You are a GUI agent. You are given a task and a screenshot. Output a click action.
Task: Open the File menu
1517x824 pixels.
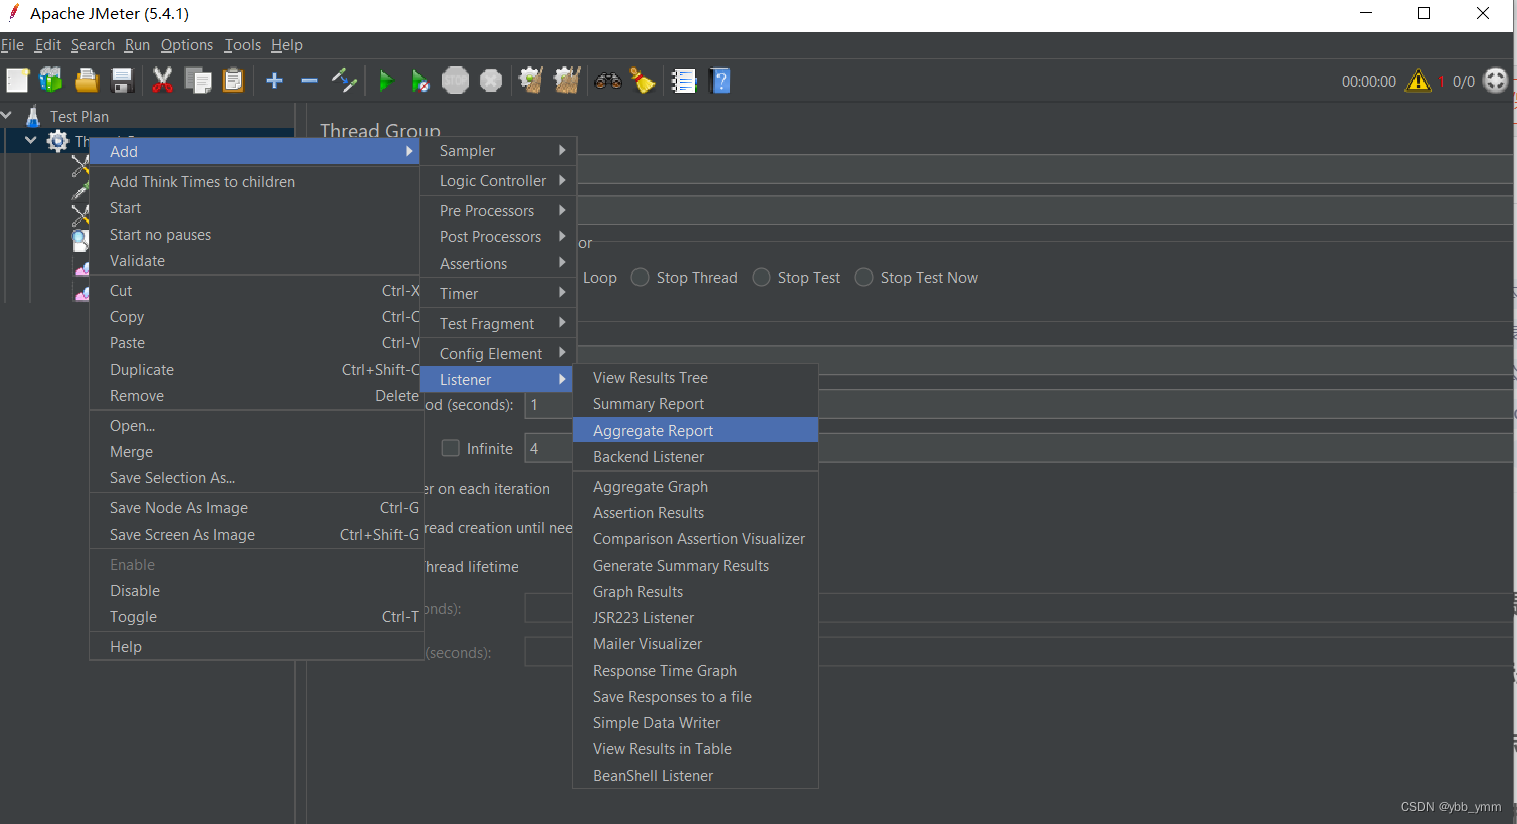[12, 45]
